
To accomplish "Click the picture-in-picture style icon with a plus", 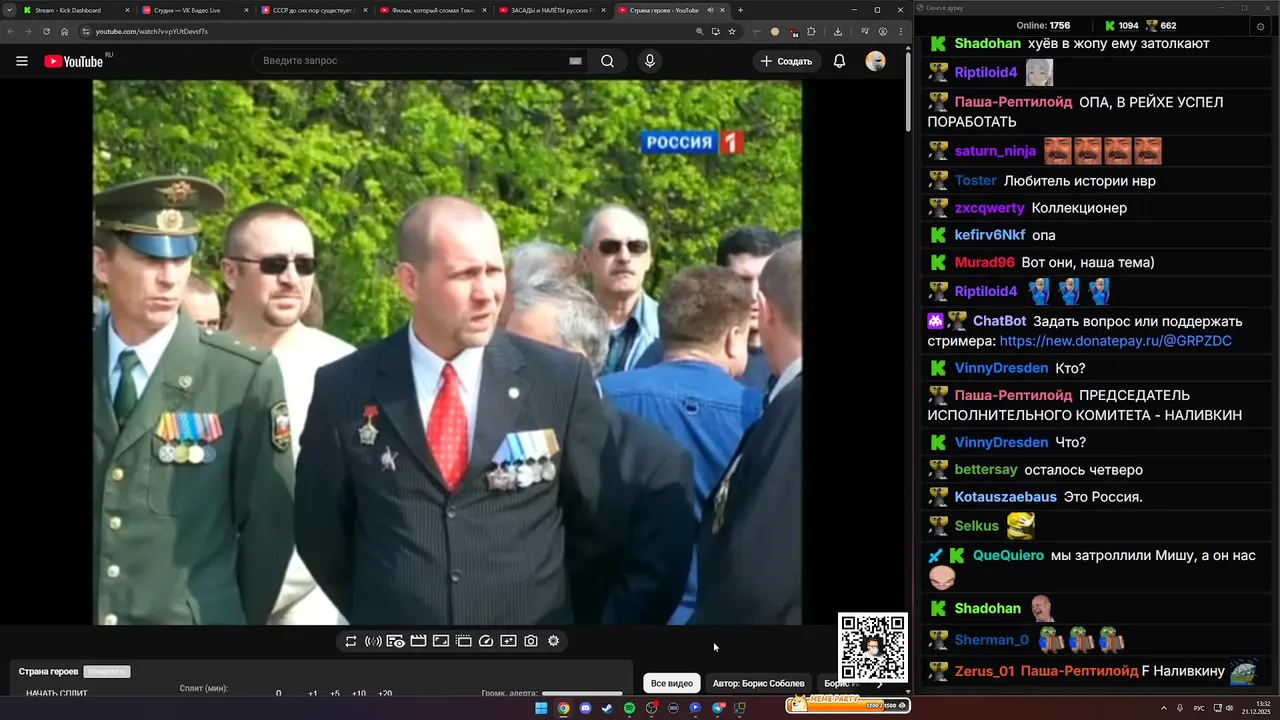I will [x=508, y=641].
